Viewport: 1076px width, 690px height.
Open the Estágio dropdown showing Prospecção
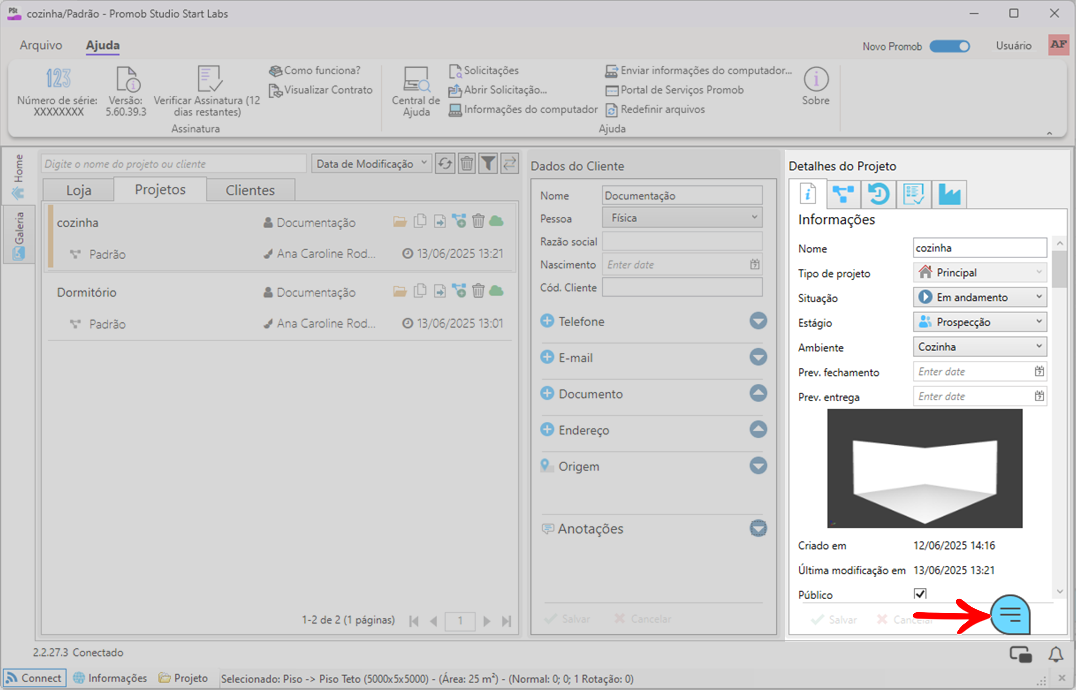pos(980,322)
